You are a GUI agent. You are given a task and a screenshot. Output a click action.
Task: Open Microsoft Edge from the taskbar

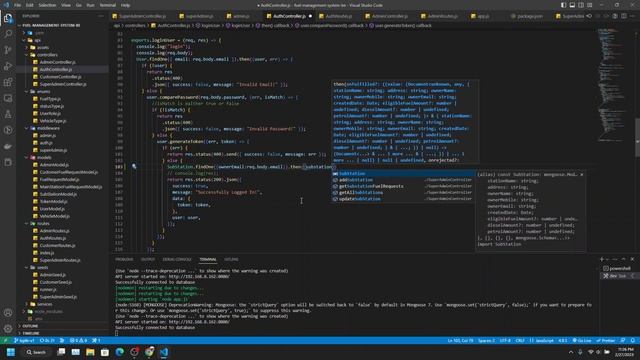coord(120,352)
